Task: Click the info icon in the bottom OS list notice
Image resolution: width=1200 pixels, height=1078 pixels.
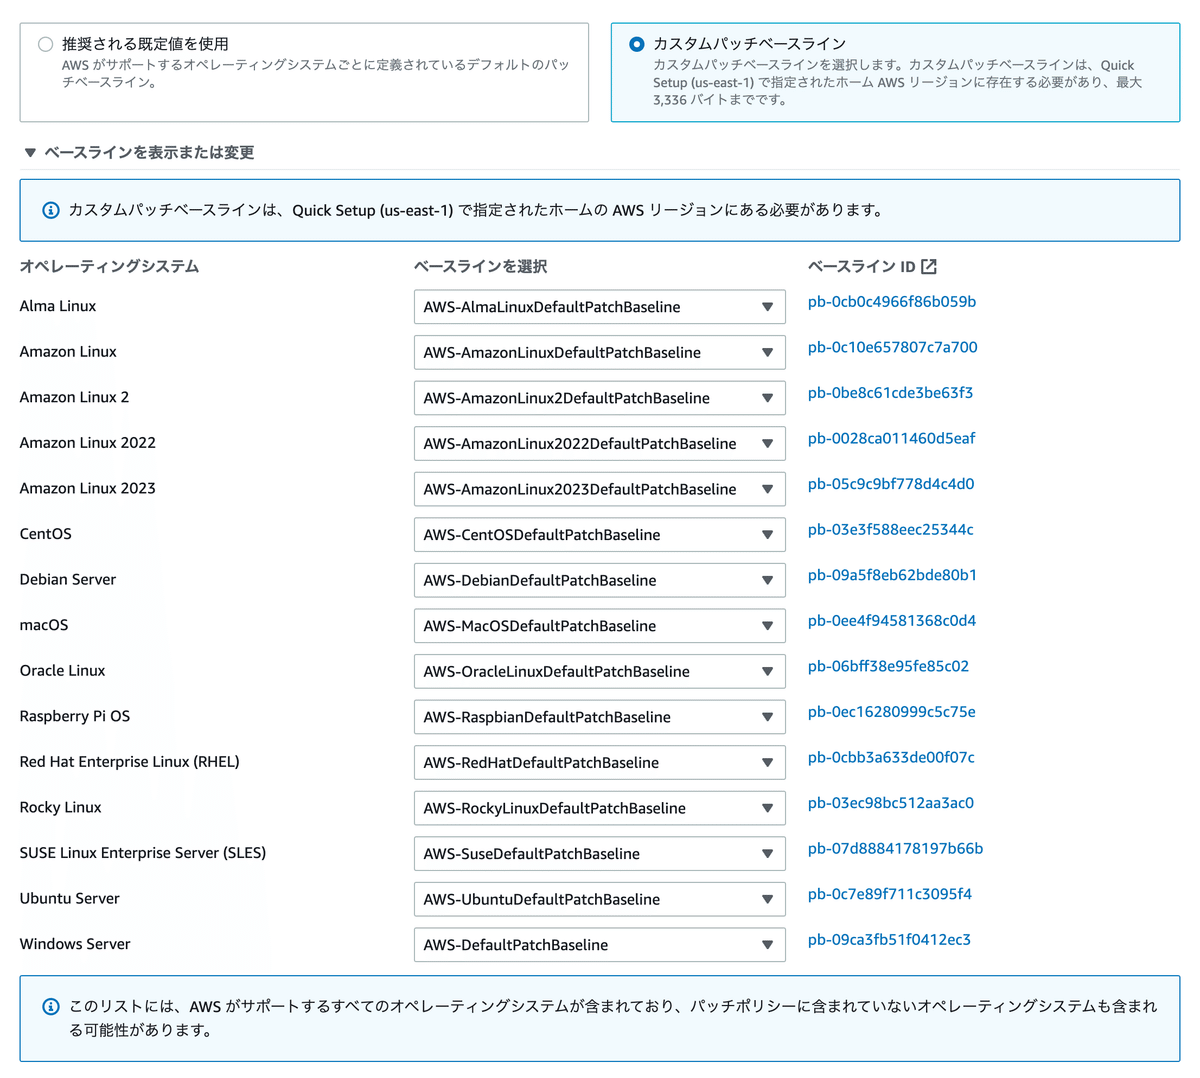Action: [x=50, y=1006]
